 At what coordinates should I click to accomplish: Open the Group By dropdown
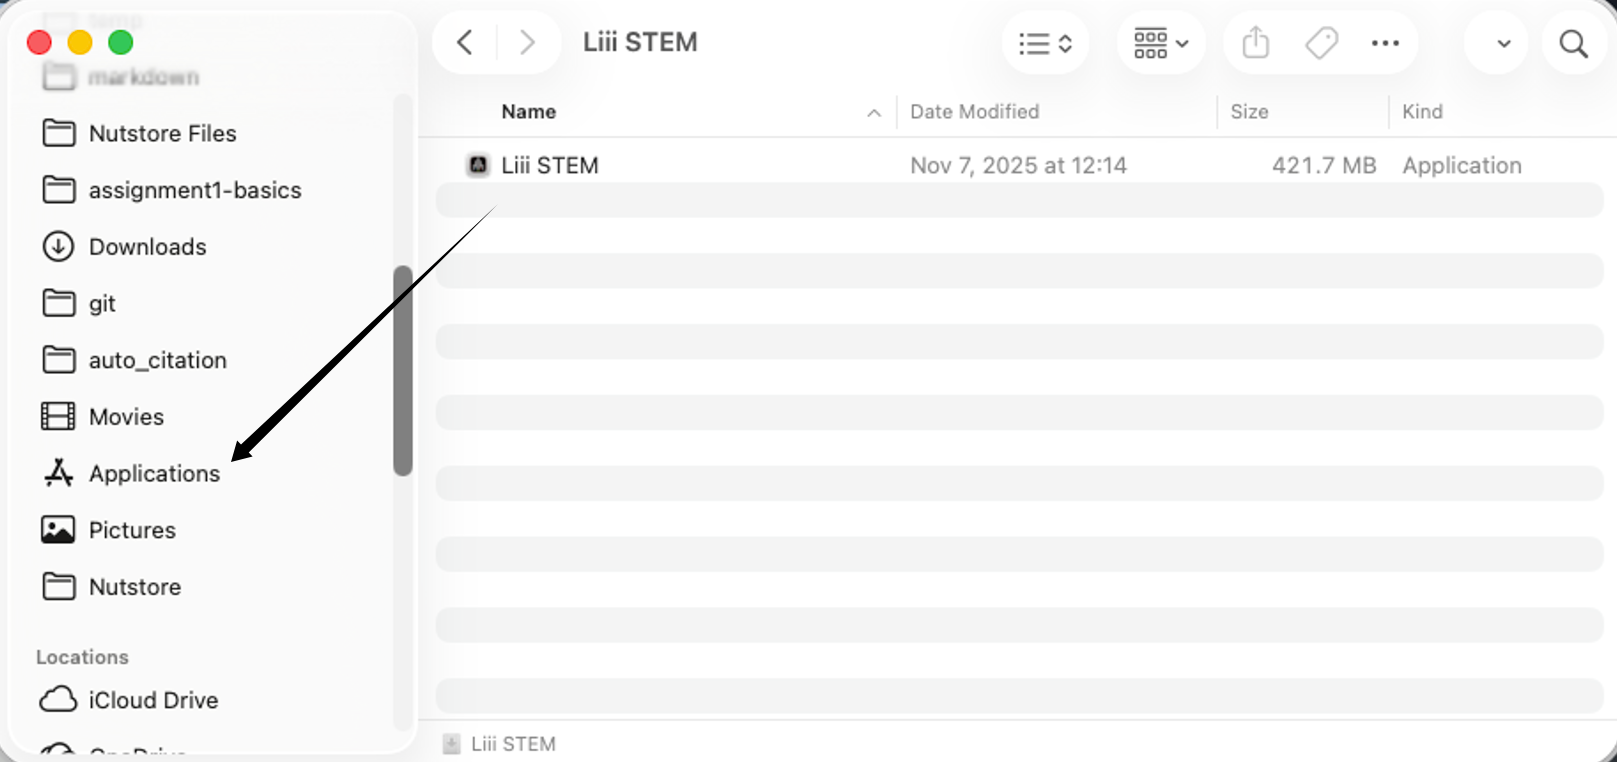pos(1160,43)
